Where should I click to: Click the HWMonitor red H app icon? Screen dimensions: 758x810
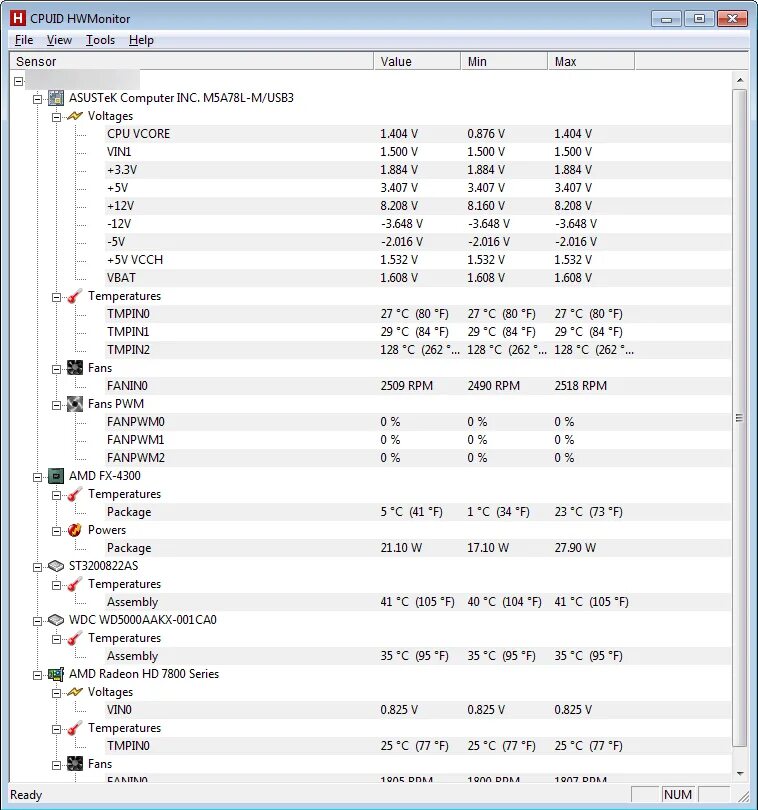click(18, 19)
